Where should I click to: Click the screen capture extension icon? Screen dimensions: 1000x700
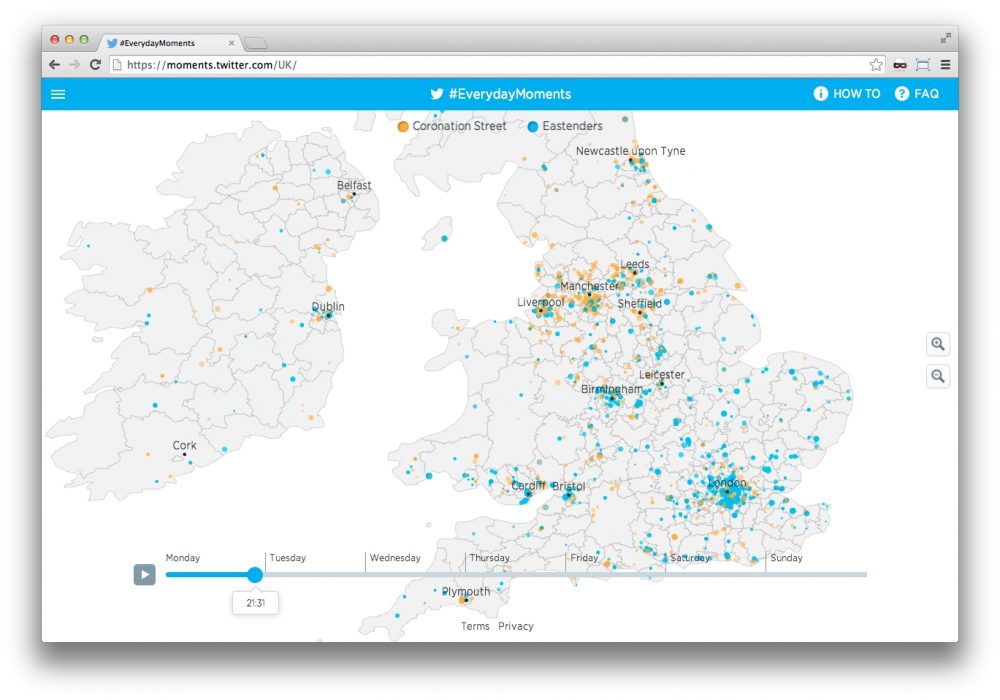point(923,64)
